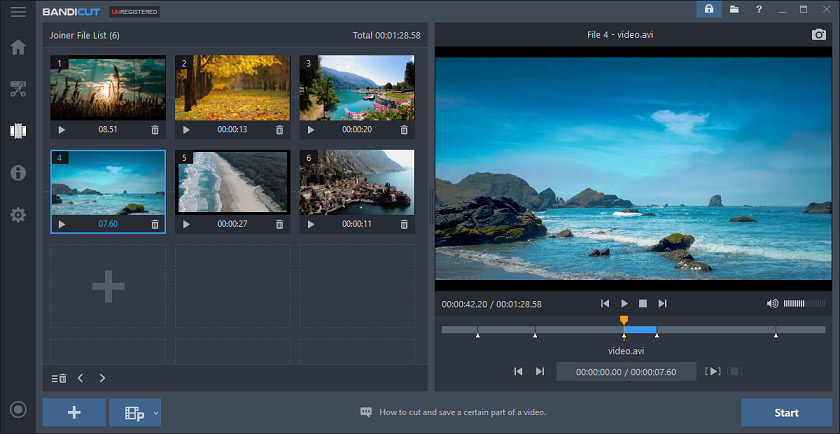Clear all files from joiner list

pos(59,378)
